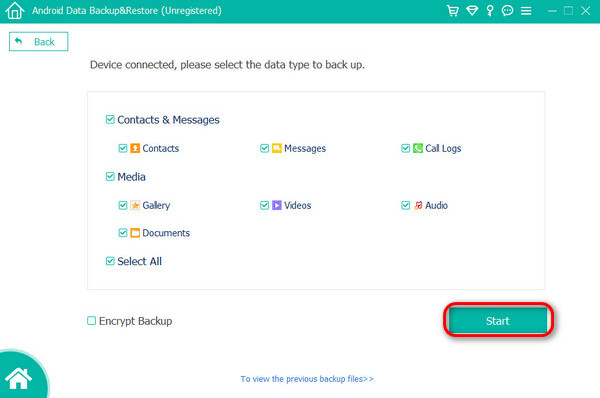
Task: Click the Documents label text
Action: pyautogui.click(x=166, y=233)
